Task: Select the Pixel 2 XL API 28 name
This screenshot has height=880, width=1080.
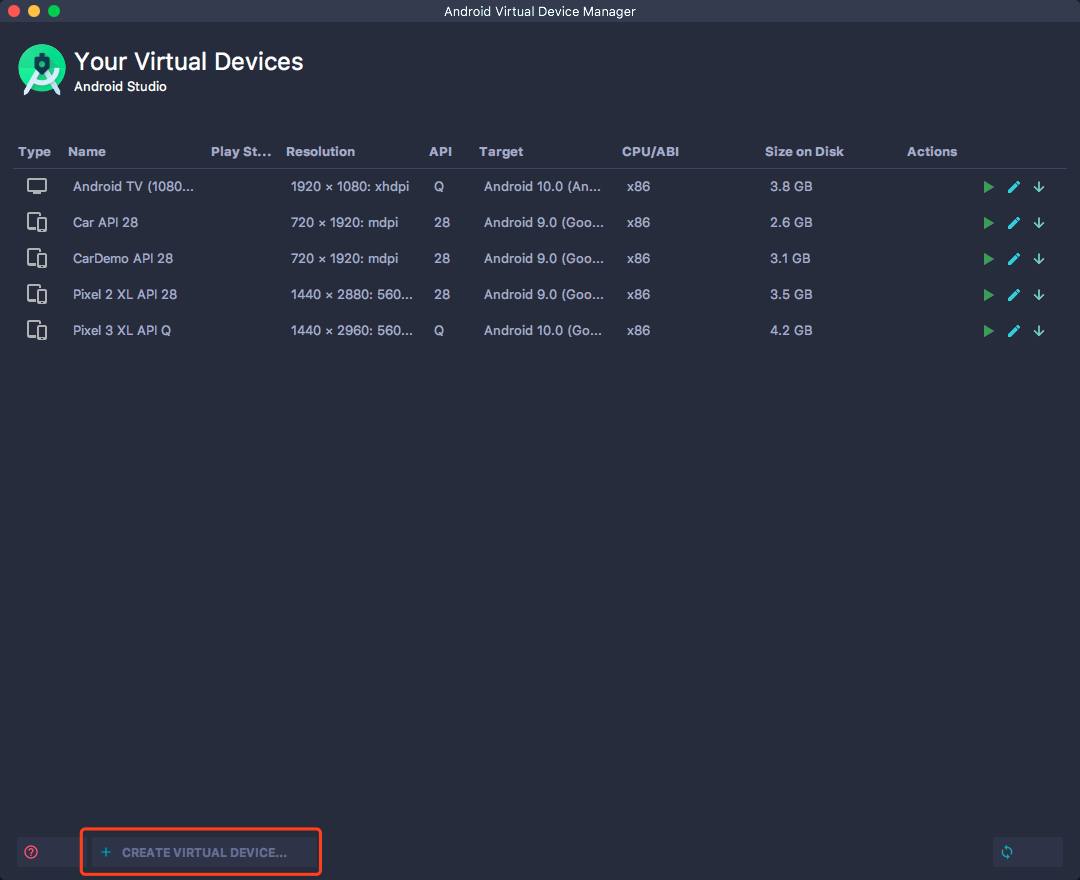Action: coord(125,294)
